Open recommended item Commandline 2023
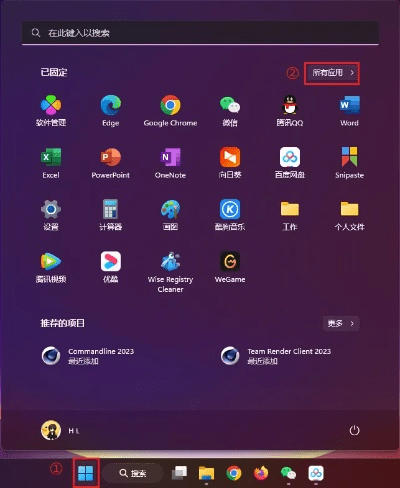The height and width of the screenshot is (488, 400). pyautogui.click(x=88, y=356)
